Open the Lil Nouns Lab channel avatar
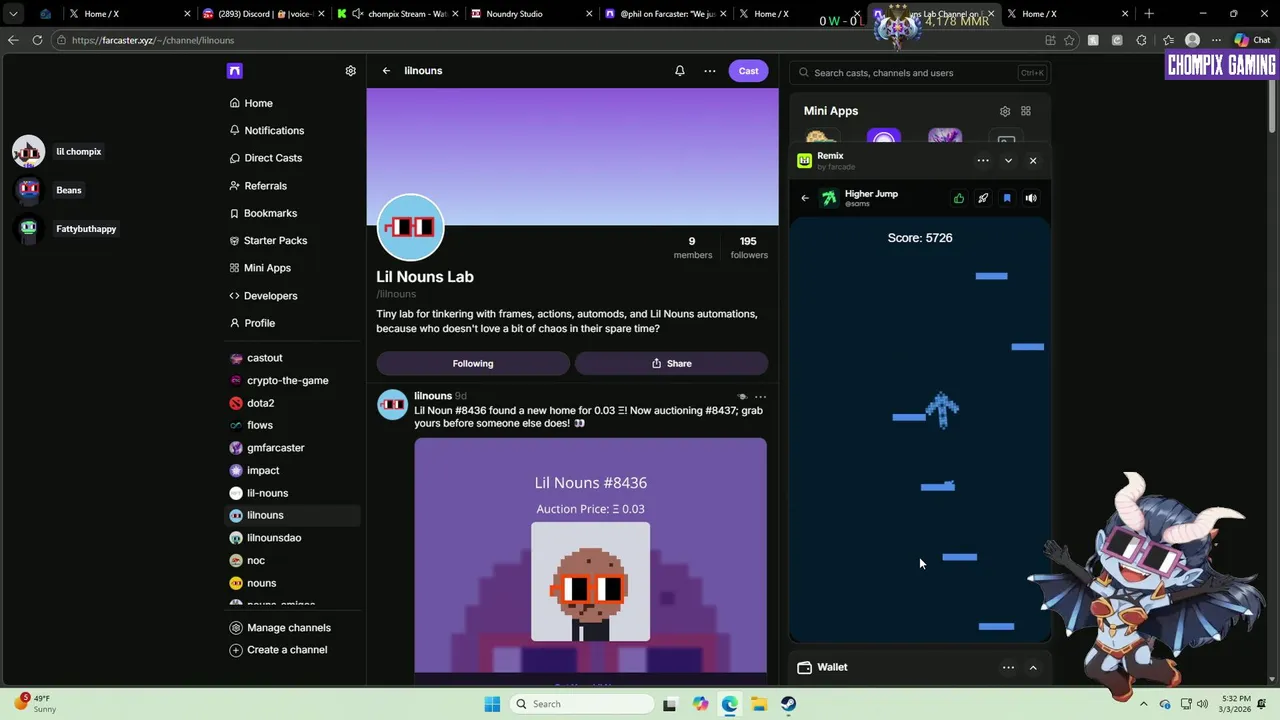 (410, 227)
